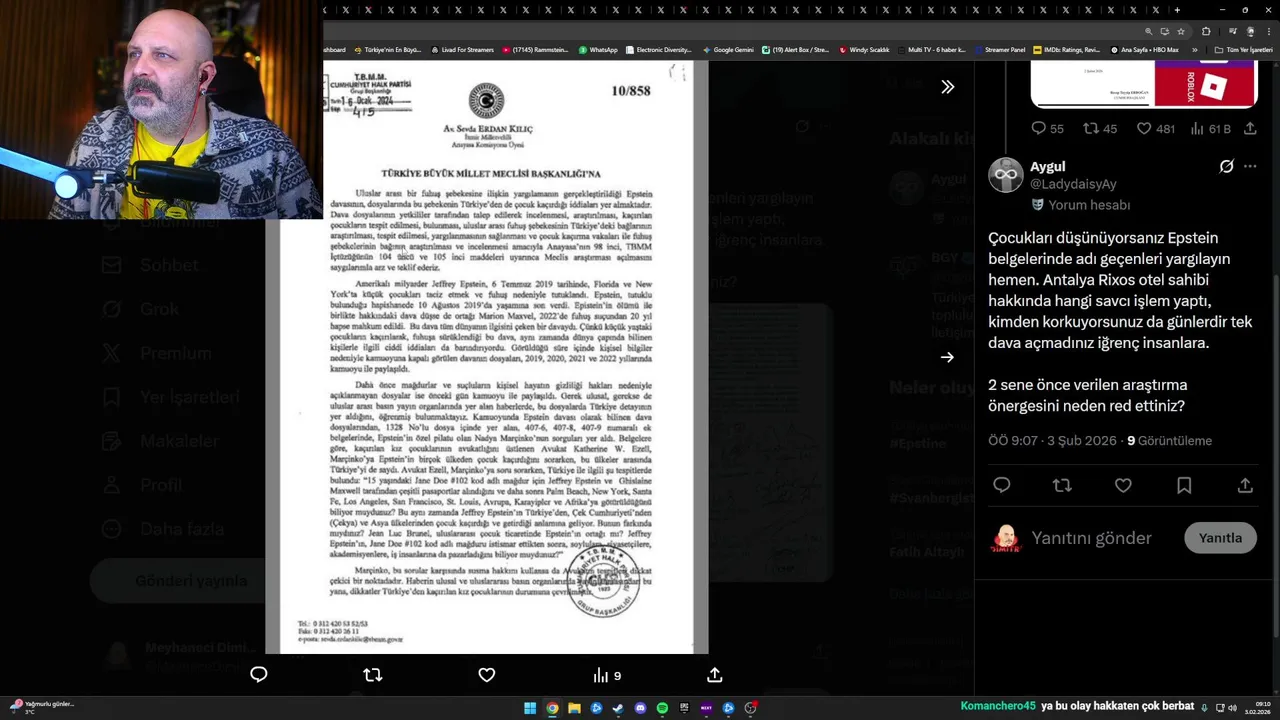Image resolution: width=1280 pixels, height=720 pixels.
Task: Open a new browser tab with plus
Action: 1177,10
